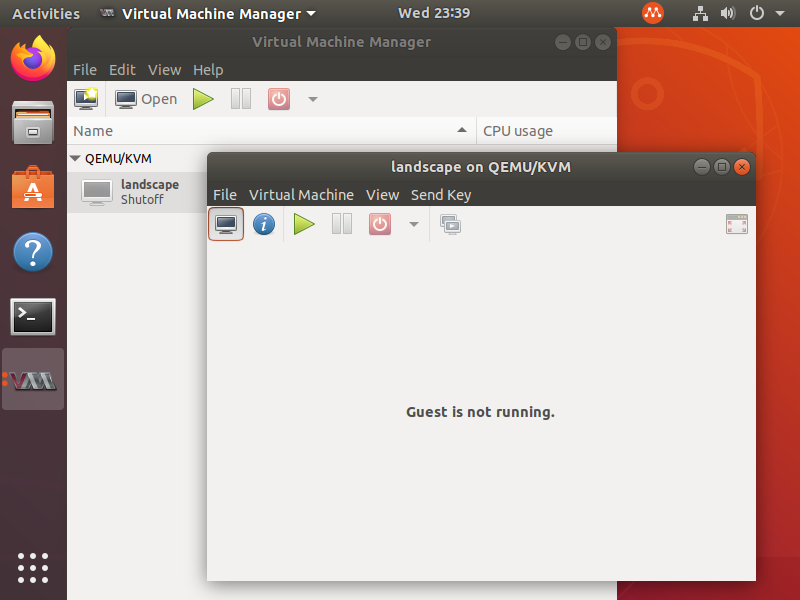Open Ubuntu Software from the dock
Viewport: 800px width, 600px height.
coord(33,187)
